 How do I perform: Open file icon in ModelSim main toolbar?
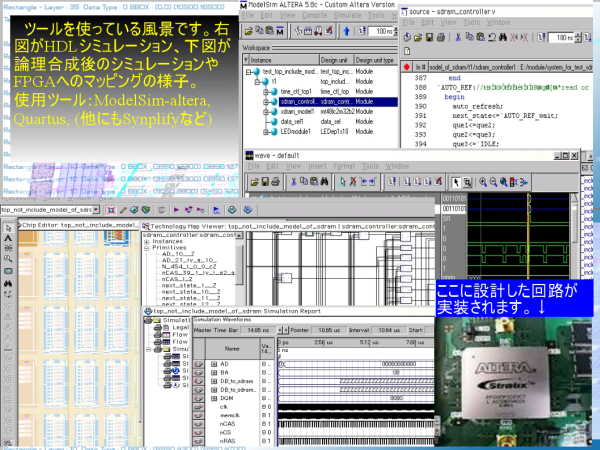pos(249,31)
